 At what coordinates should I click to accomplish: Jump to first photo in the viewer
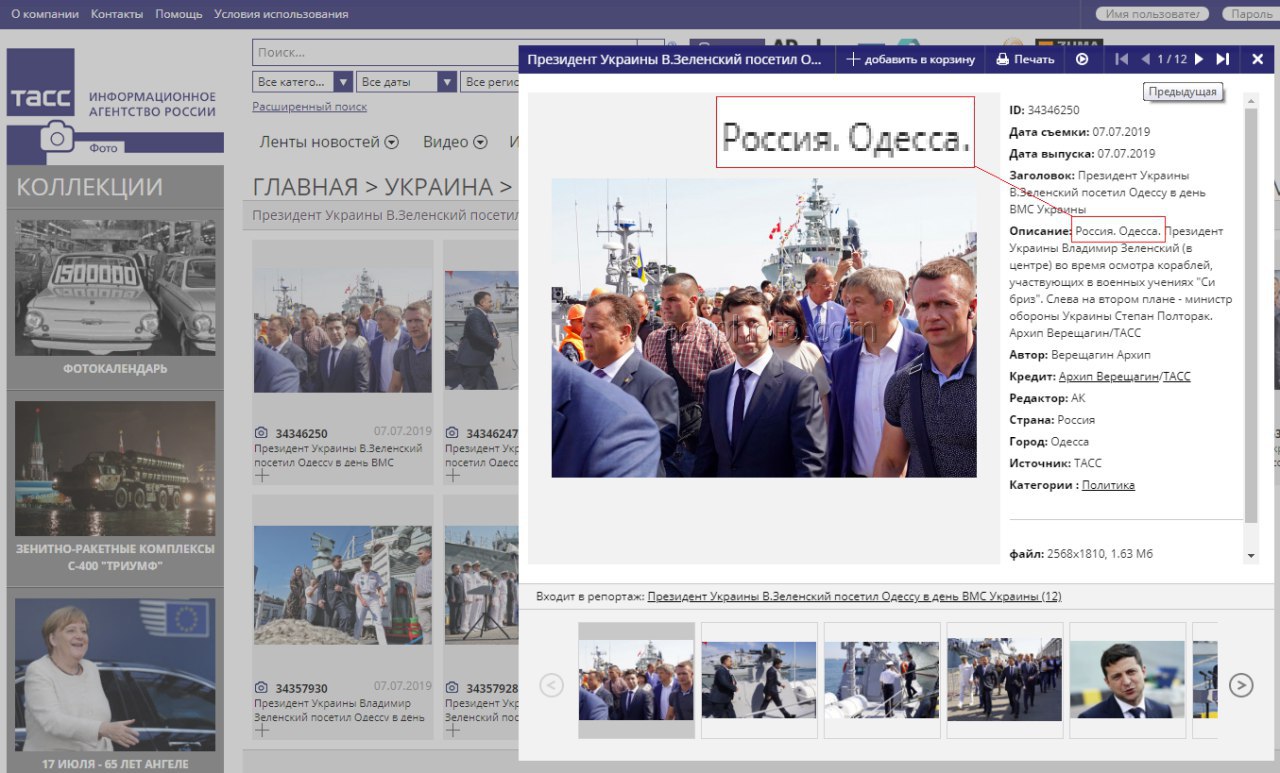[1122, 59]
